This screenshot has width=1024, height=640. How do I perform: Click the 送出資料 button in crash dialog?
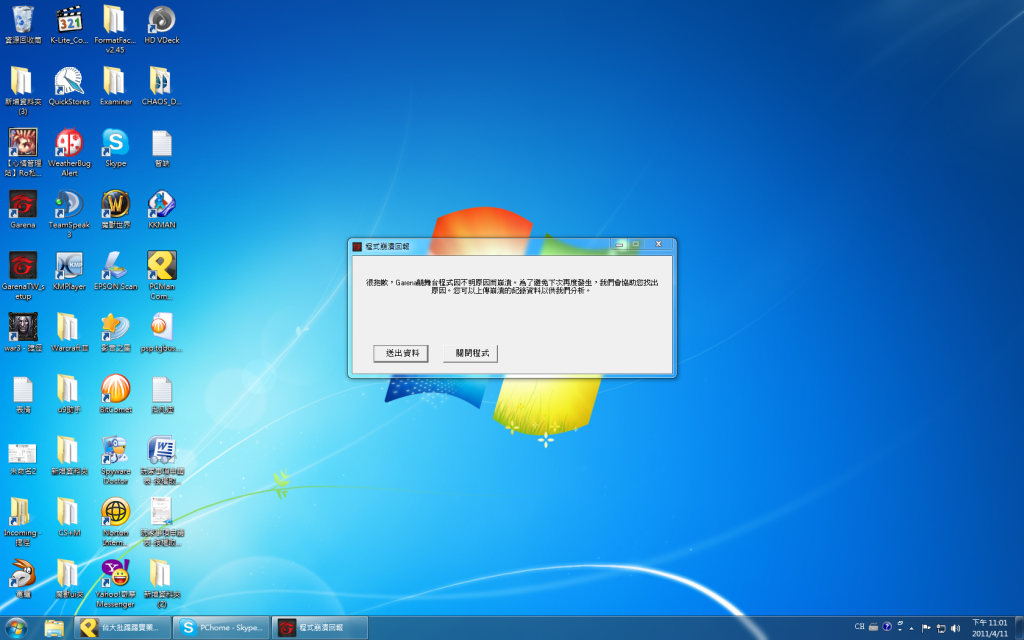401,354
